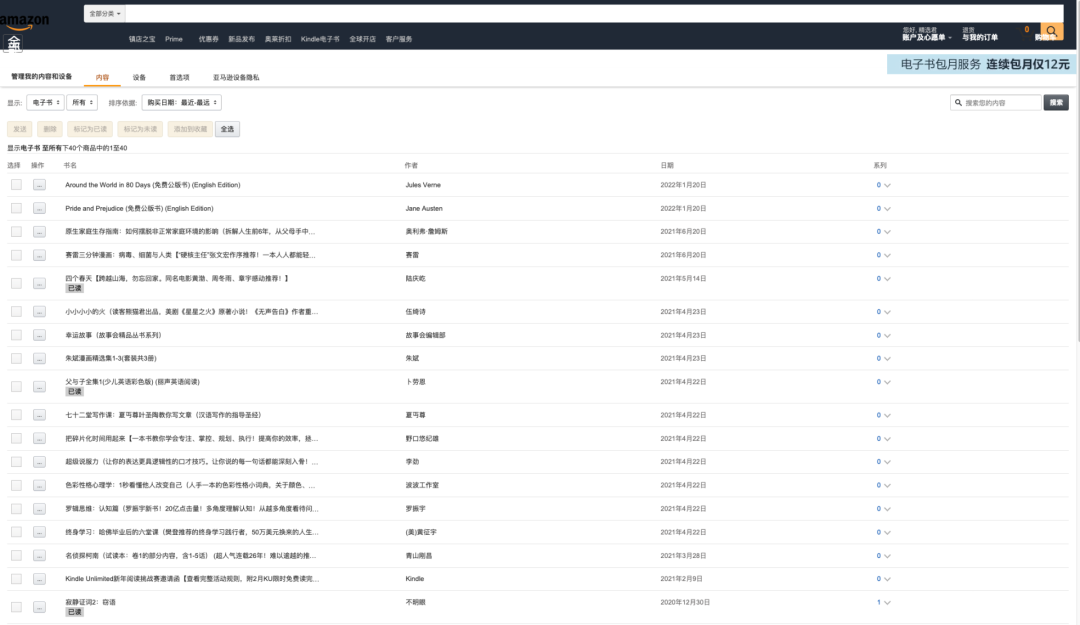The image size is (1080, 625).
Task: Switch to the 内容 tab
Action: coord(103,77)
